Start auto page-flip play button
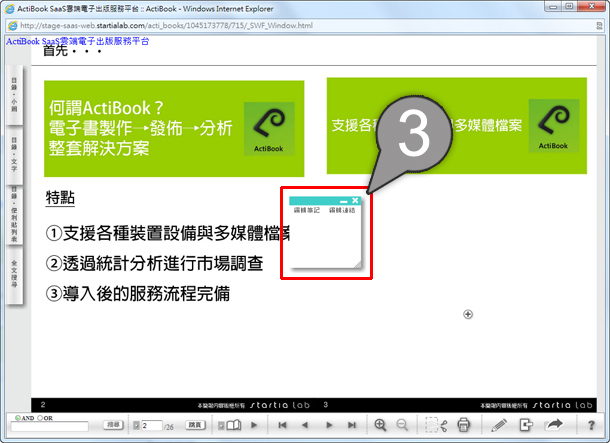 254,425
